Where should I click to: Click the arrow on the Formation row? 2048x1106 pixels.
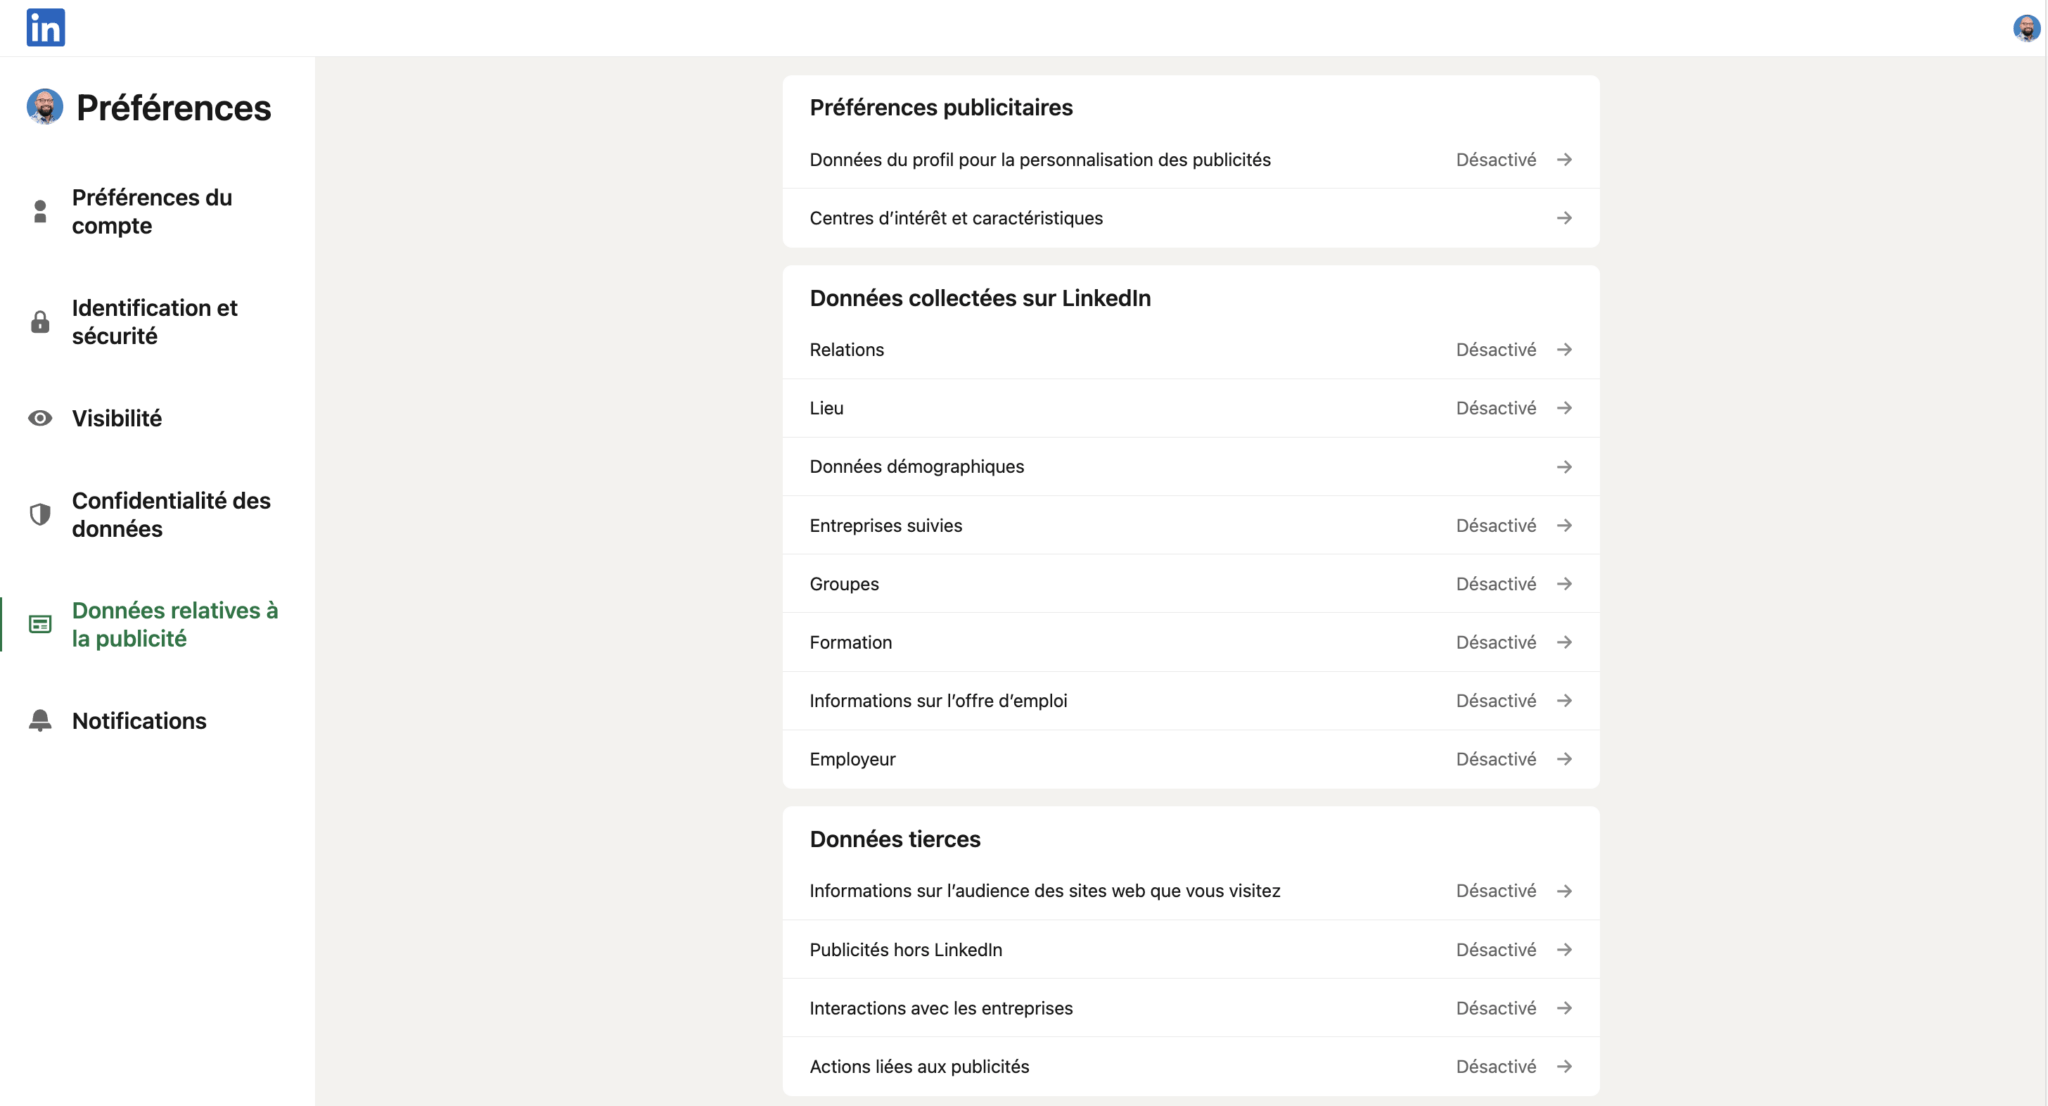pyautogui.click(x=1564, y=642)
